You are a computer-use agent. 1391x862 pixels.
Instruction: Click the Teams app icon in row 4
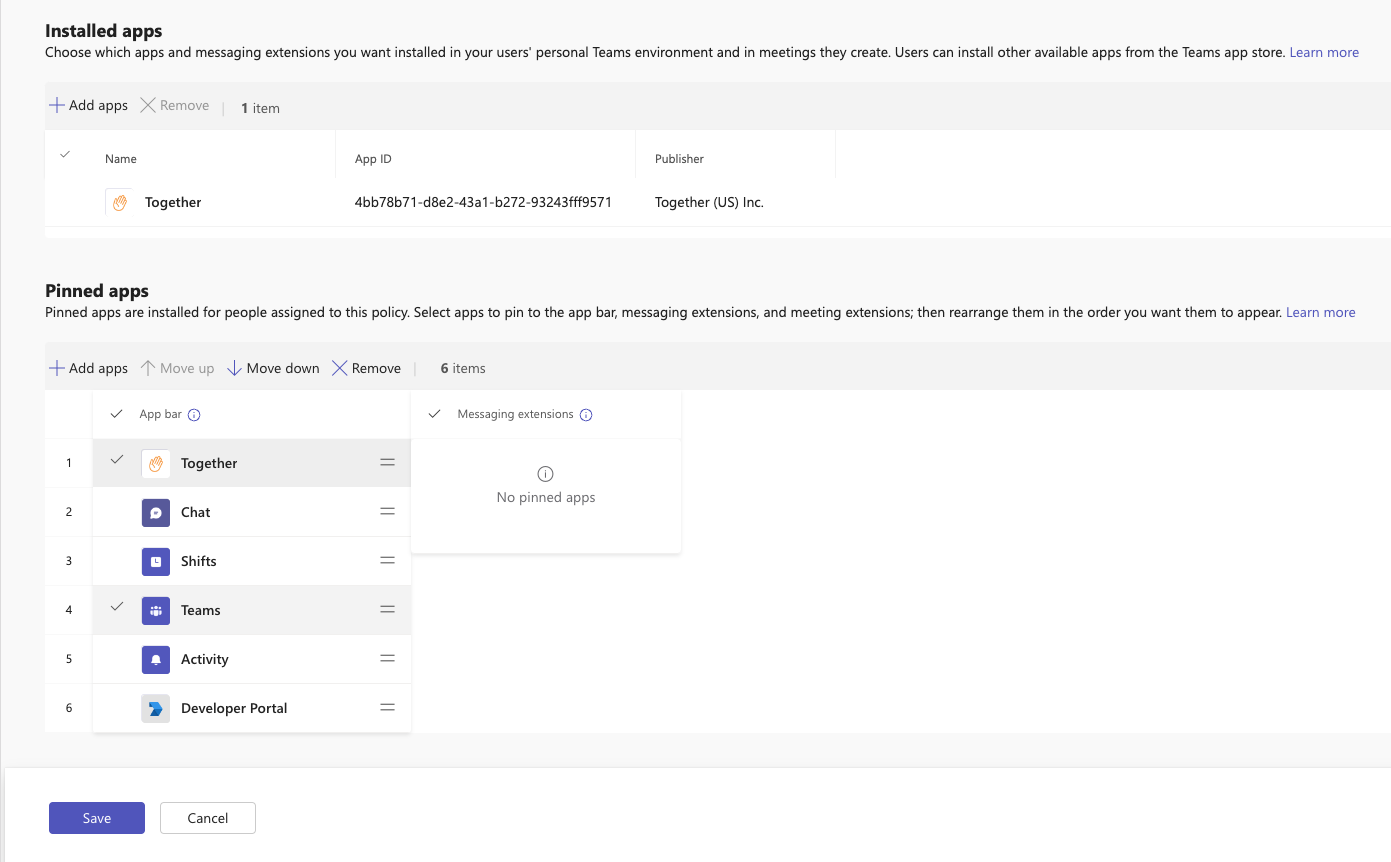(x=155, y=610)
